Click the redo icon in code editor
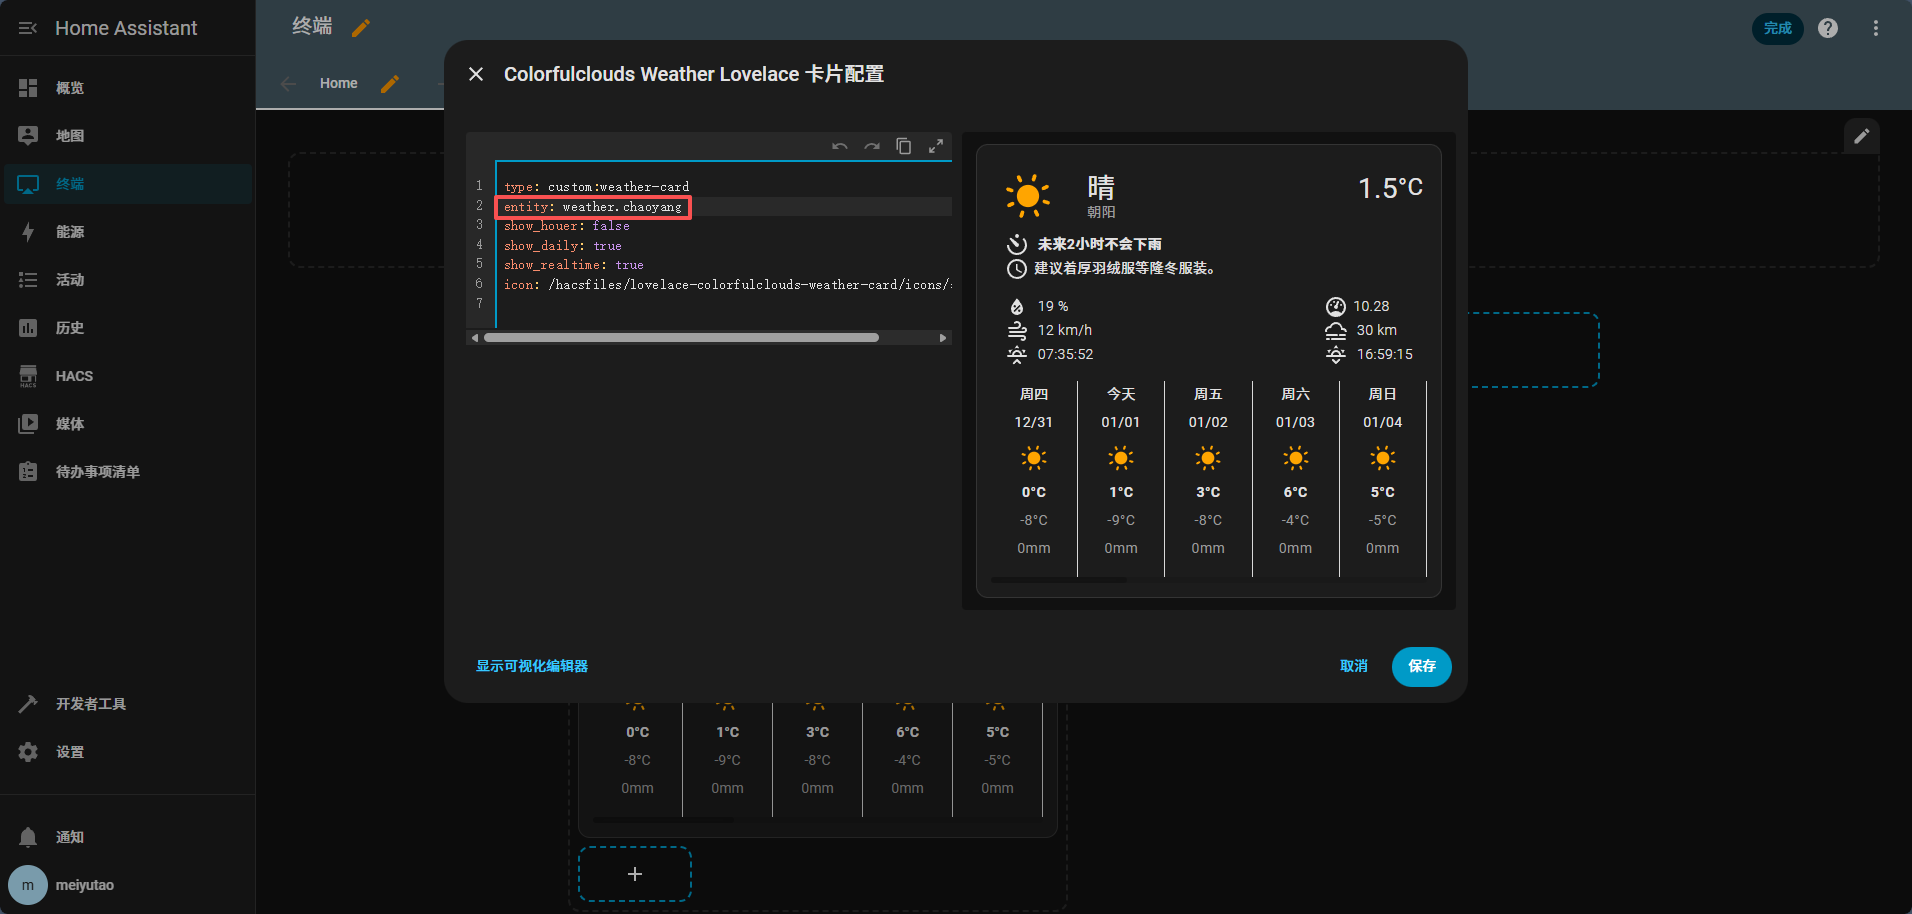This screenshot has width=1912, height=914. tap(872, 147)
